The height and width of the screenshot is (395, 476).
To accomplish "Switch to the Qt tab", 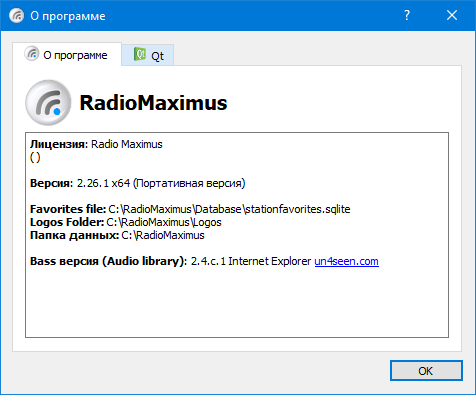I will pos(148,55).
